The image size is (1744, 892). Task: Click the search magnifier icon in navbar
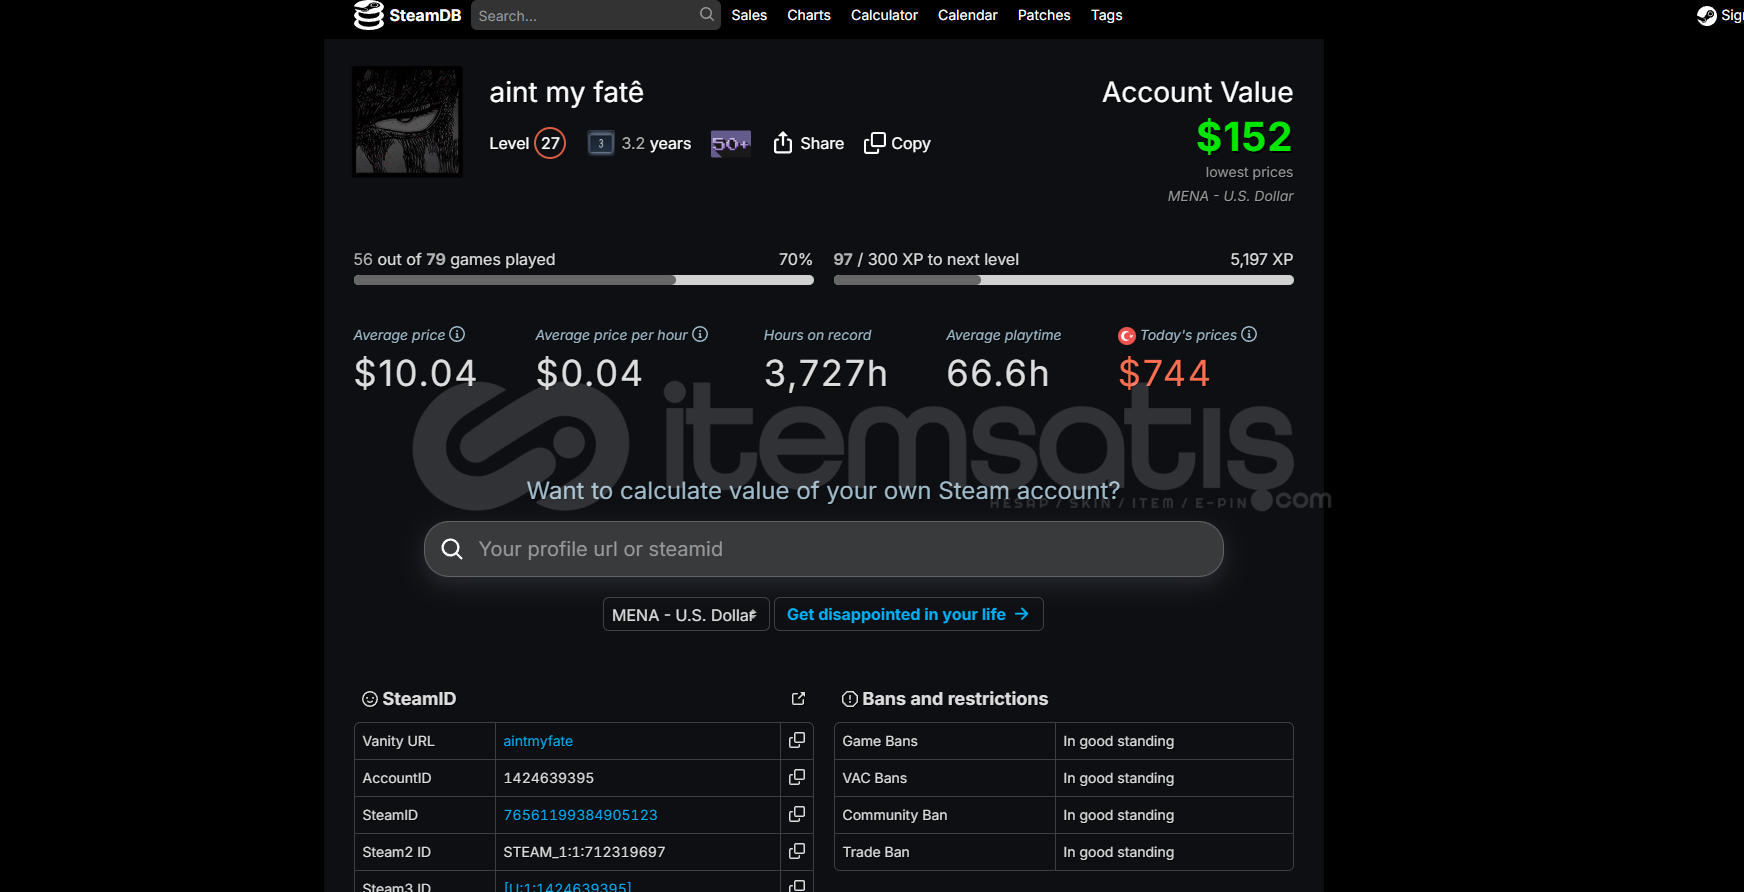706,15
